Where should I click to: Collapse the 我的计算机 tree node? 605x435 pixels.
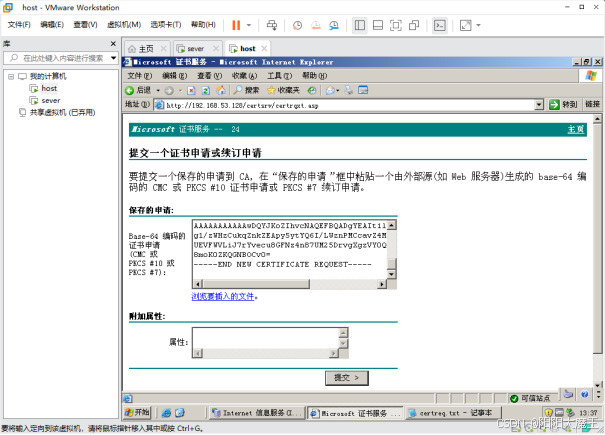click(11, 76)
